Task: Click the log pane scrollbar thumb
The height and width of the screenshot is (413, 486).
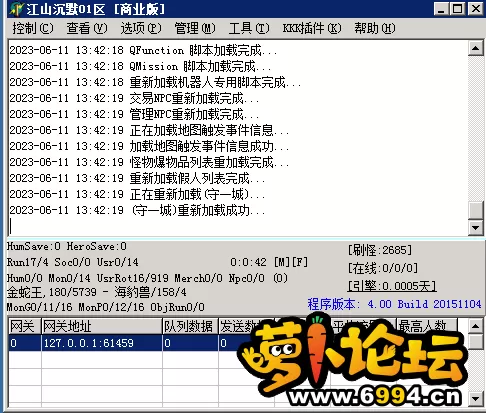Action: click(476, 210)
